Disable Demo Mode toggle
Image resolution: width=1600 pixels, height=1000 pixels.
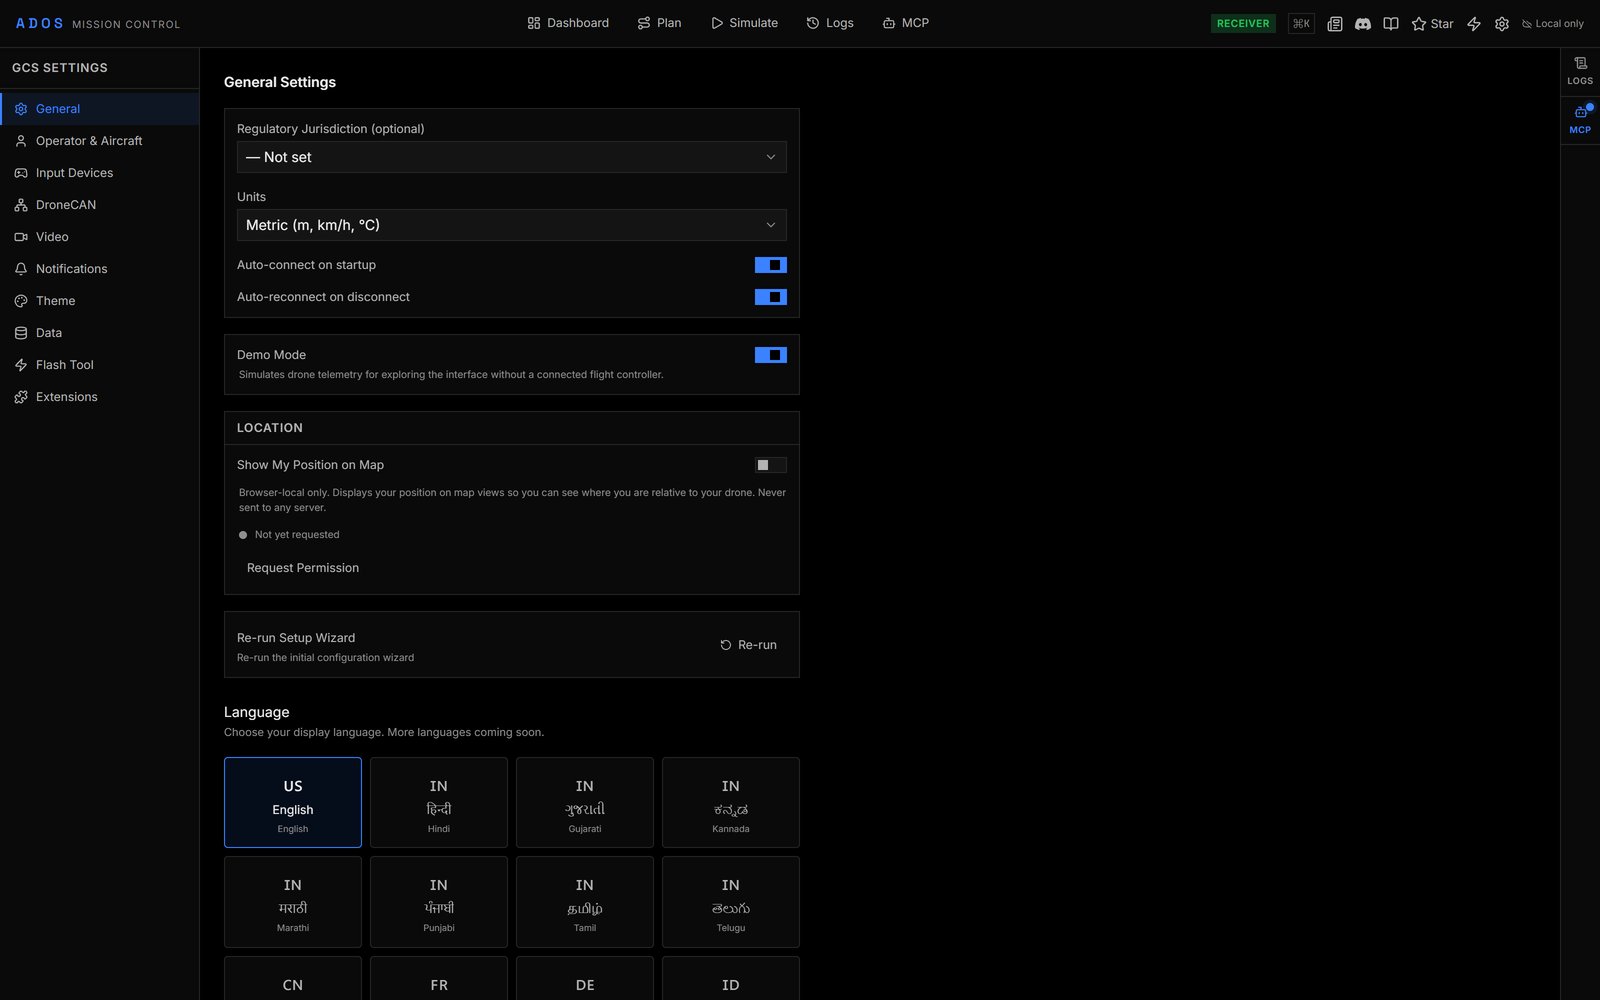click(770, 355)
